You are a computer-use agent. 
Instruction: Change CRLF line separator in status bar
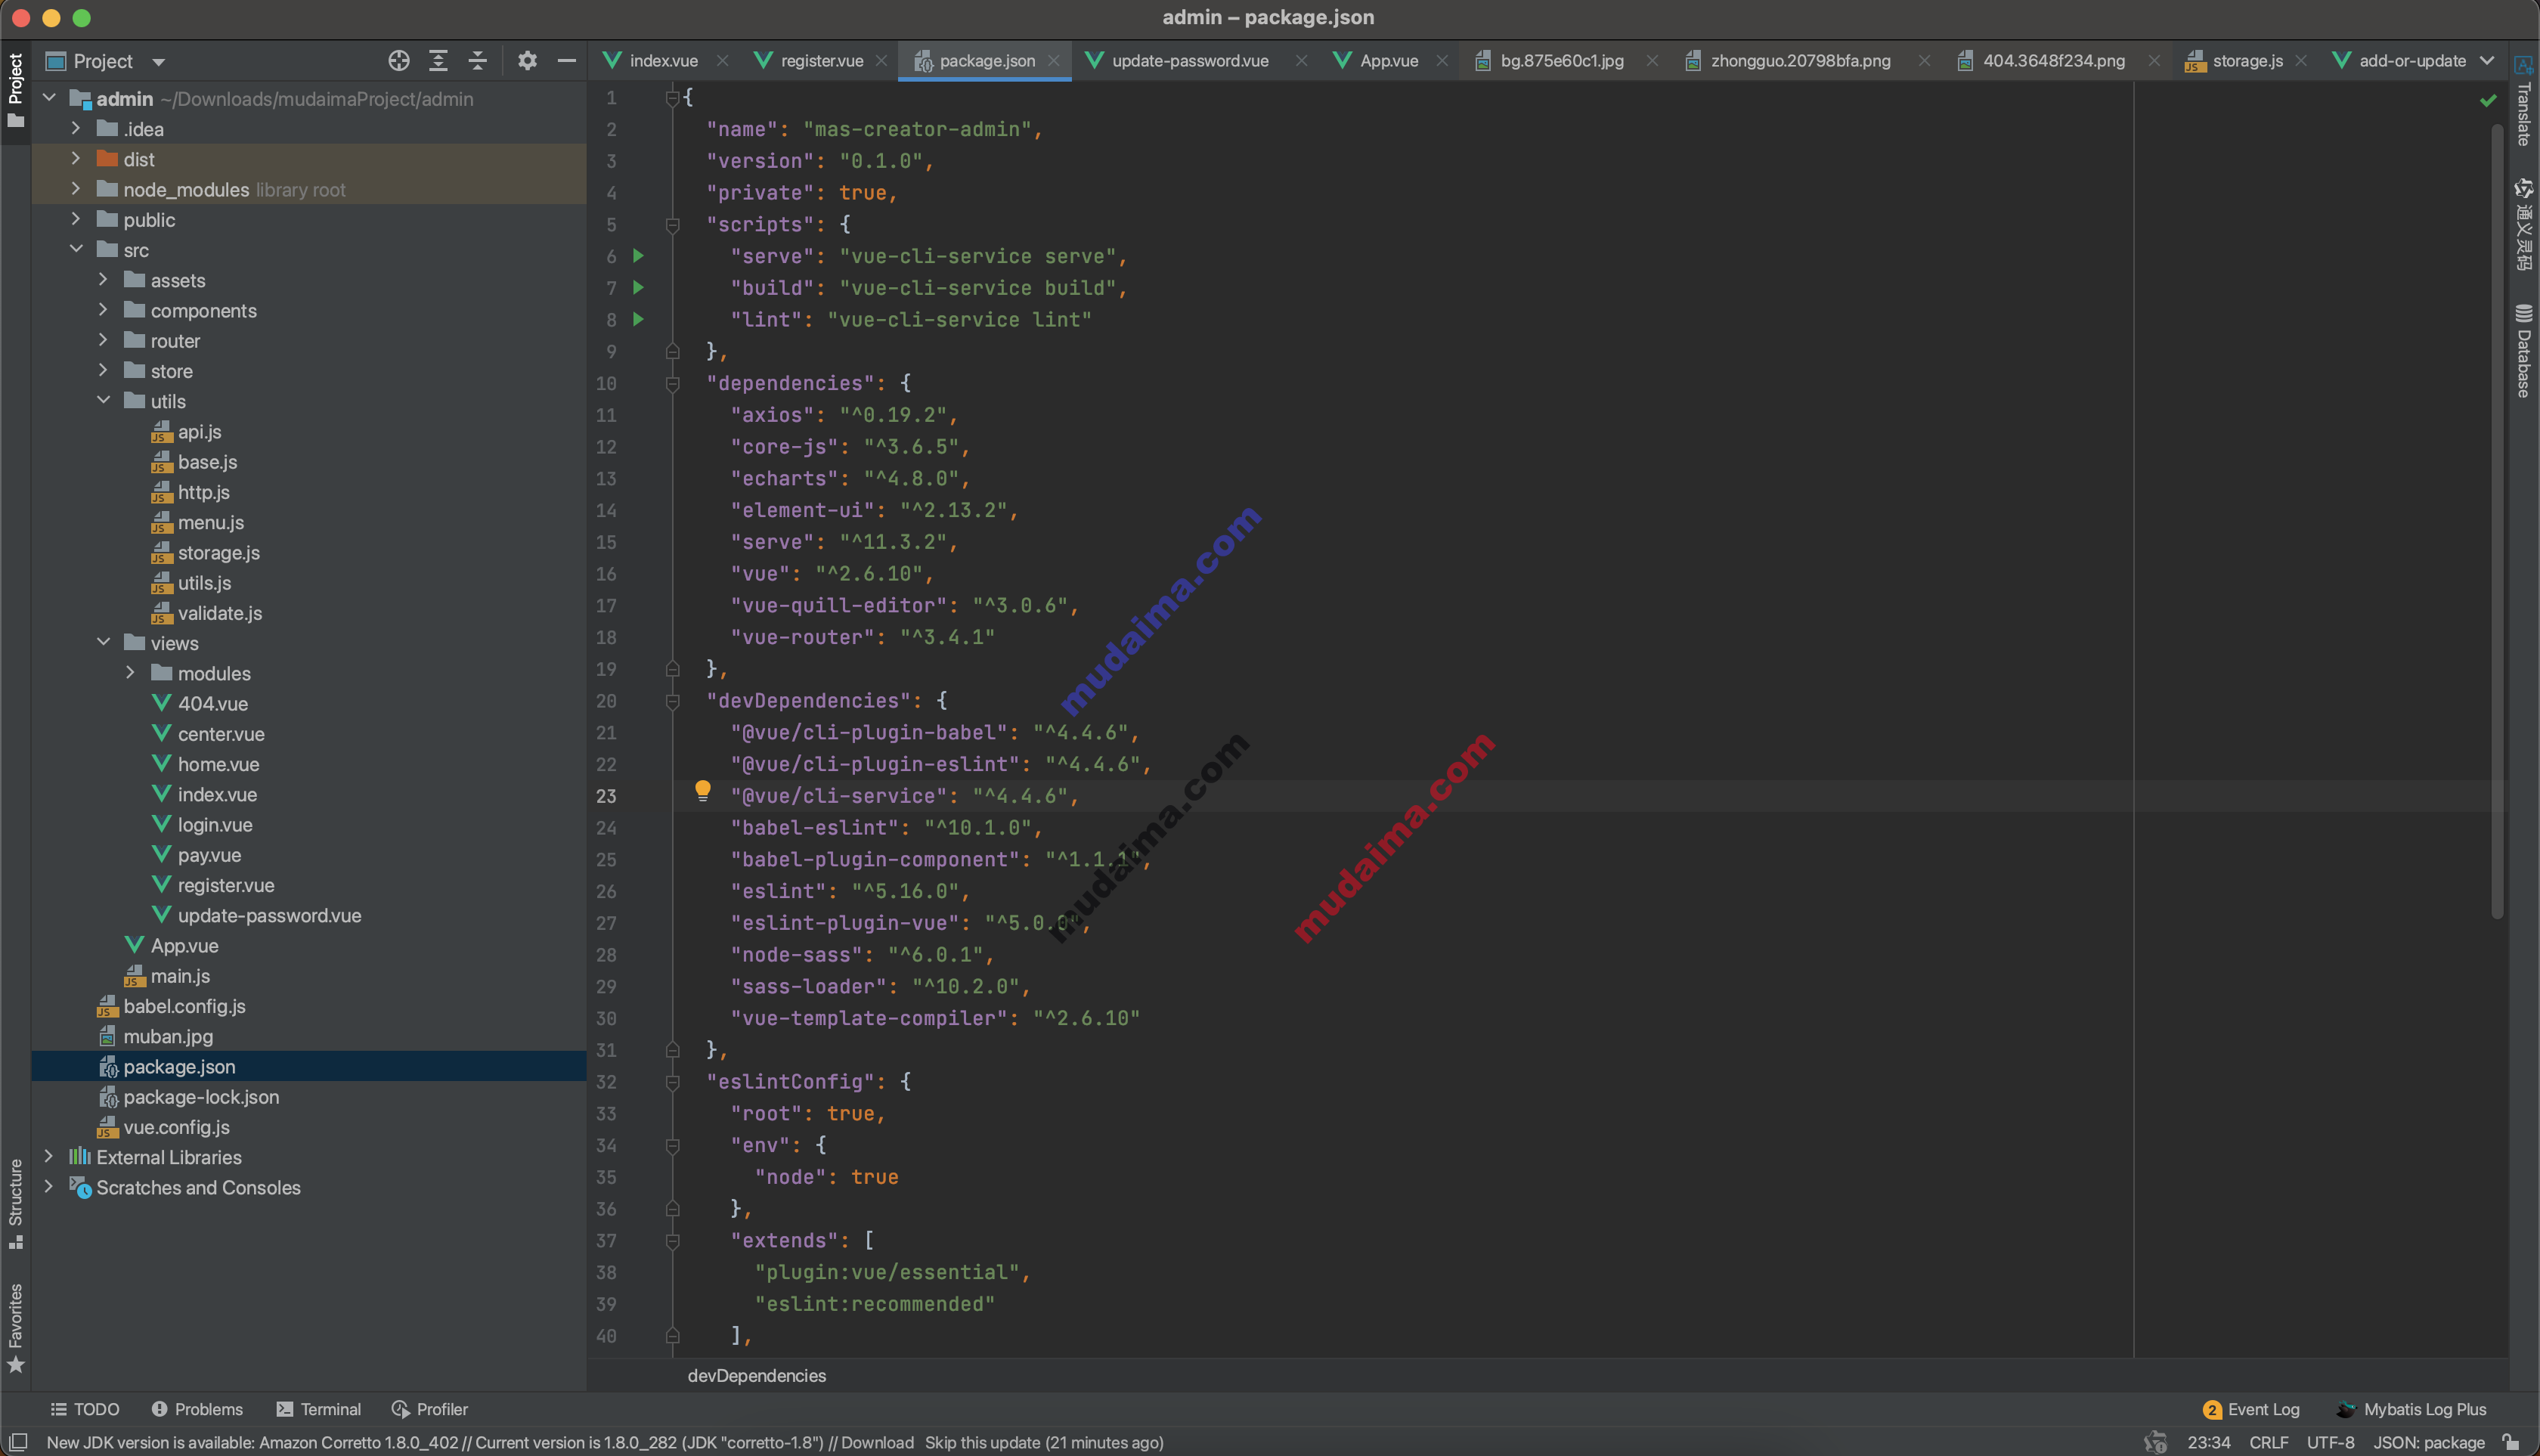click(x=2269, y=1442)
